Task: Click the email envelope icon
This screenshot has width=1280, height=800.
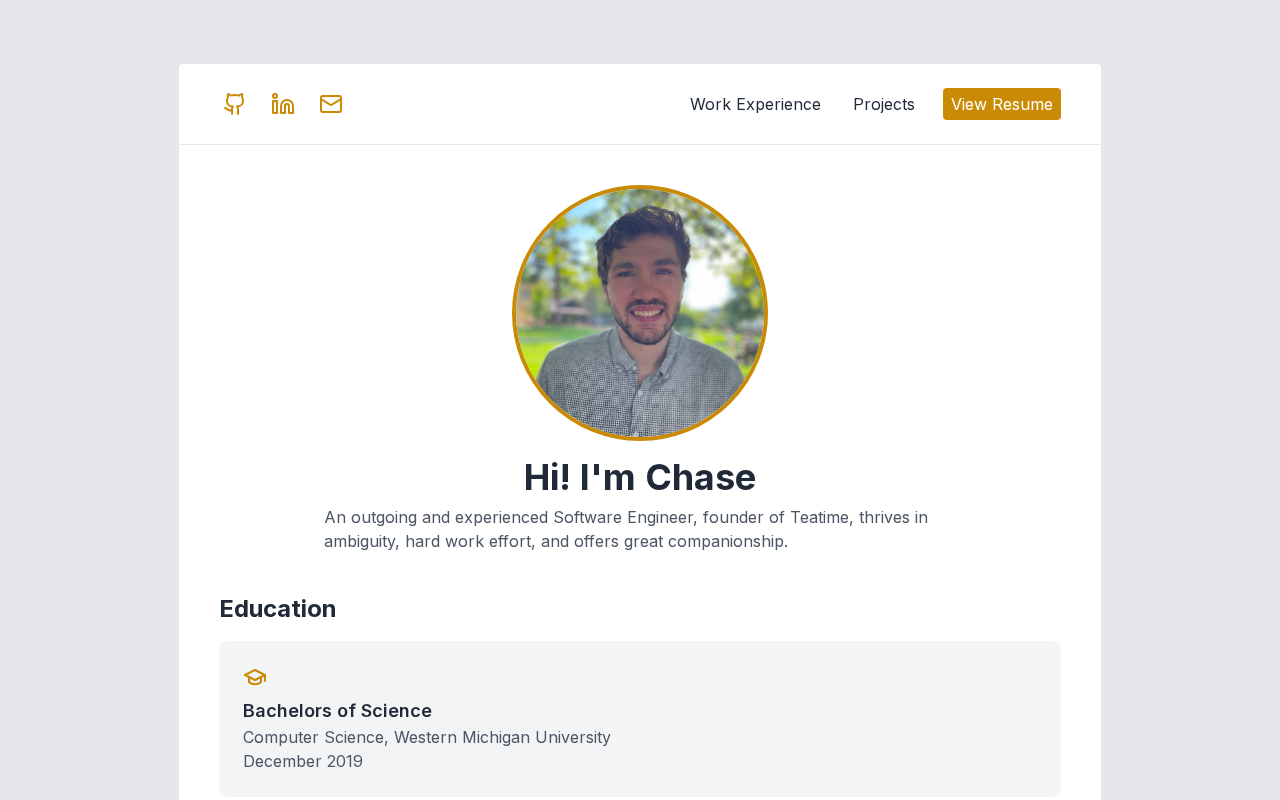Action: [331, 104]
